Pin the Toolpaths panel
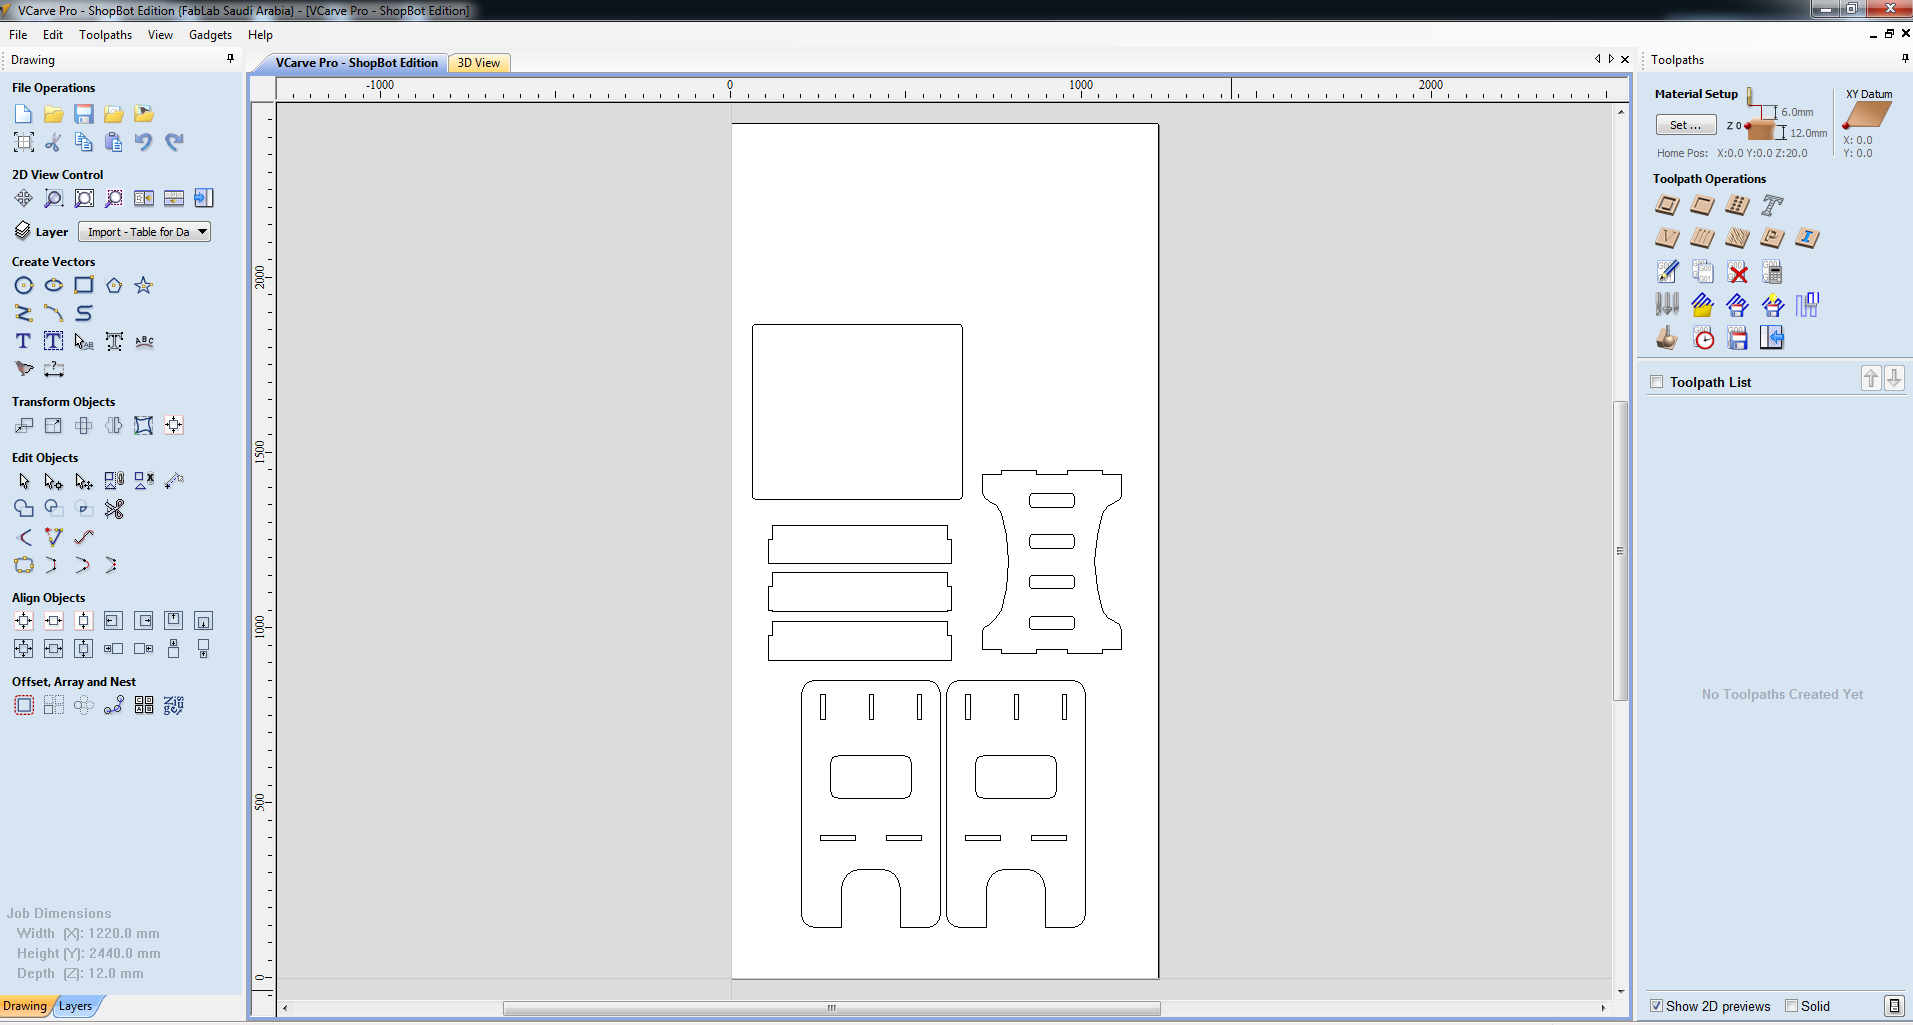This screenshot has width=1913, height=1025. coord(1904,59)
